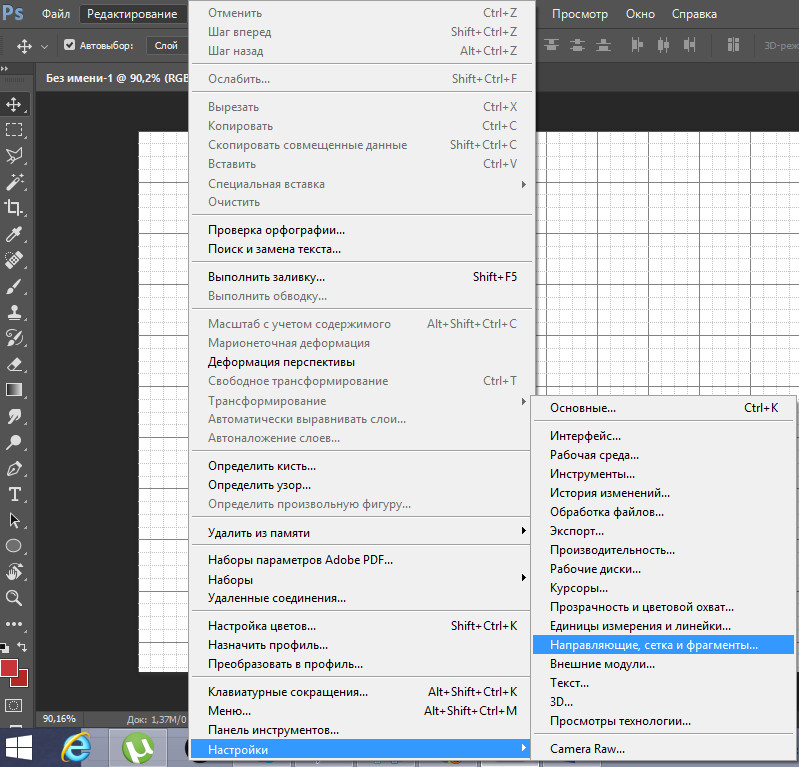Toggle the Автовыбор checkbox
The height and width of the screenshot is (767, 799).
[69, 45]
